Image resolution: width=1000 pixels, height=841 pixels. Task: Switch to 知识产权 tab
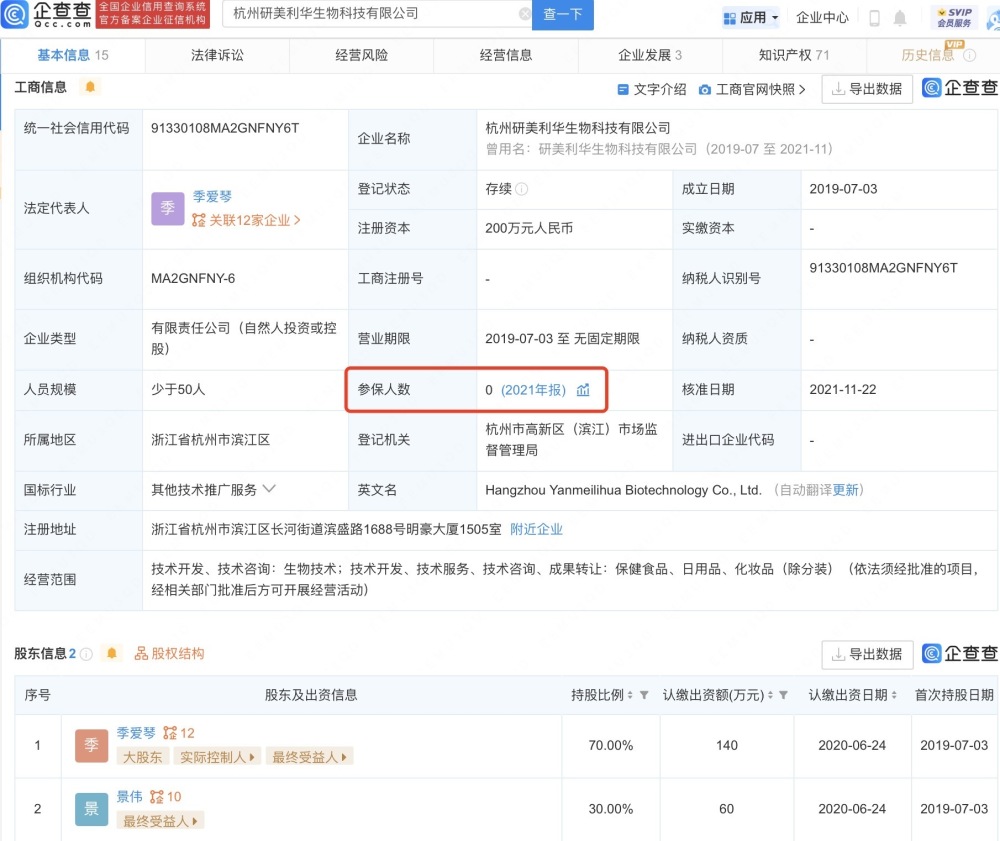(794, 55)
